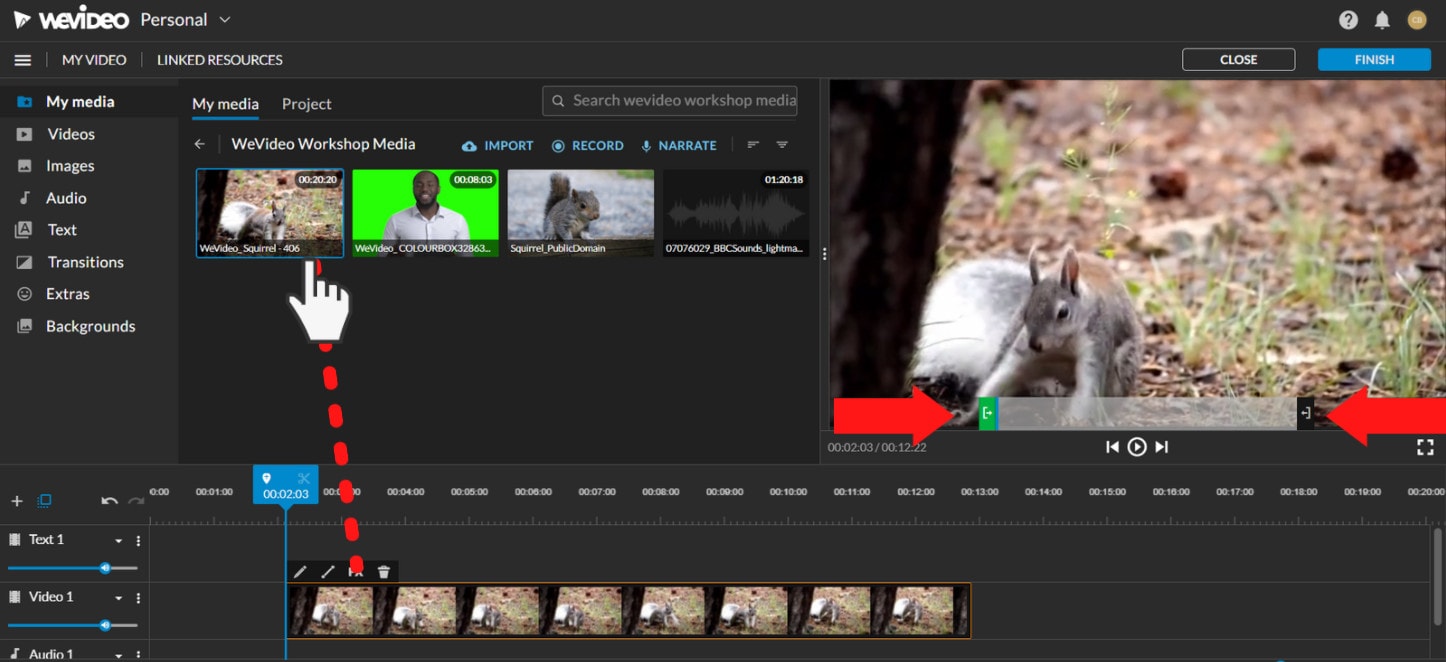
Task: Open the clip fade/opacity line tool
Action: (328, 572)
